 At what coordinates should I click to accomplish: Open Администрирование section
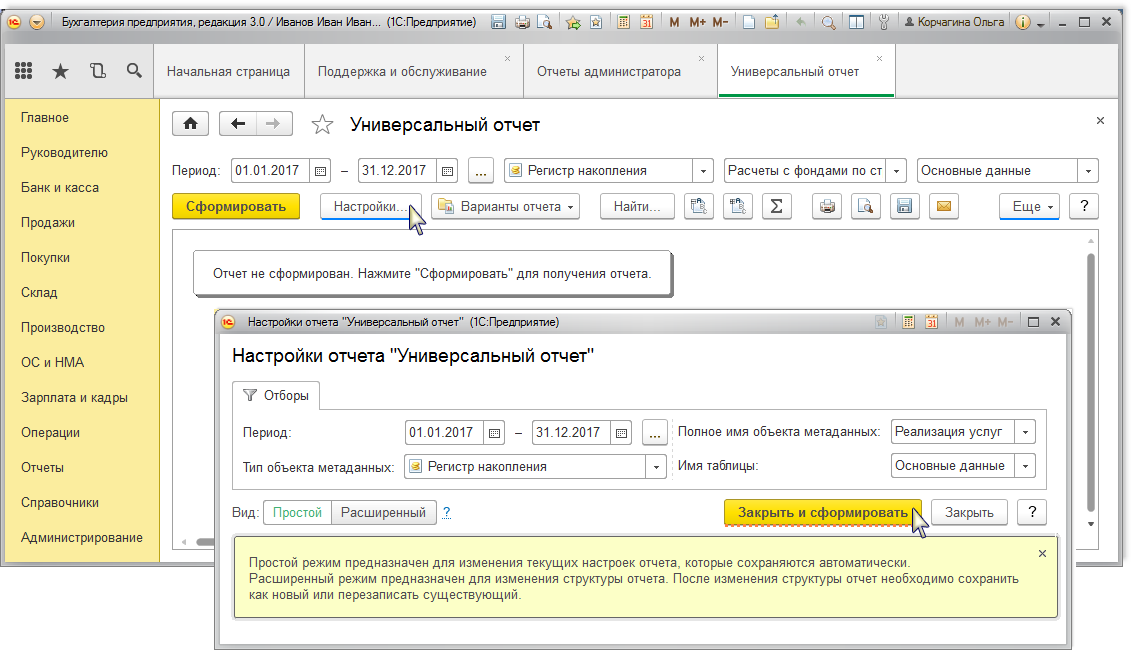[82, 537]
